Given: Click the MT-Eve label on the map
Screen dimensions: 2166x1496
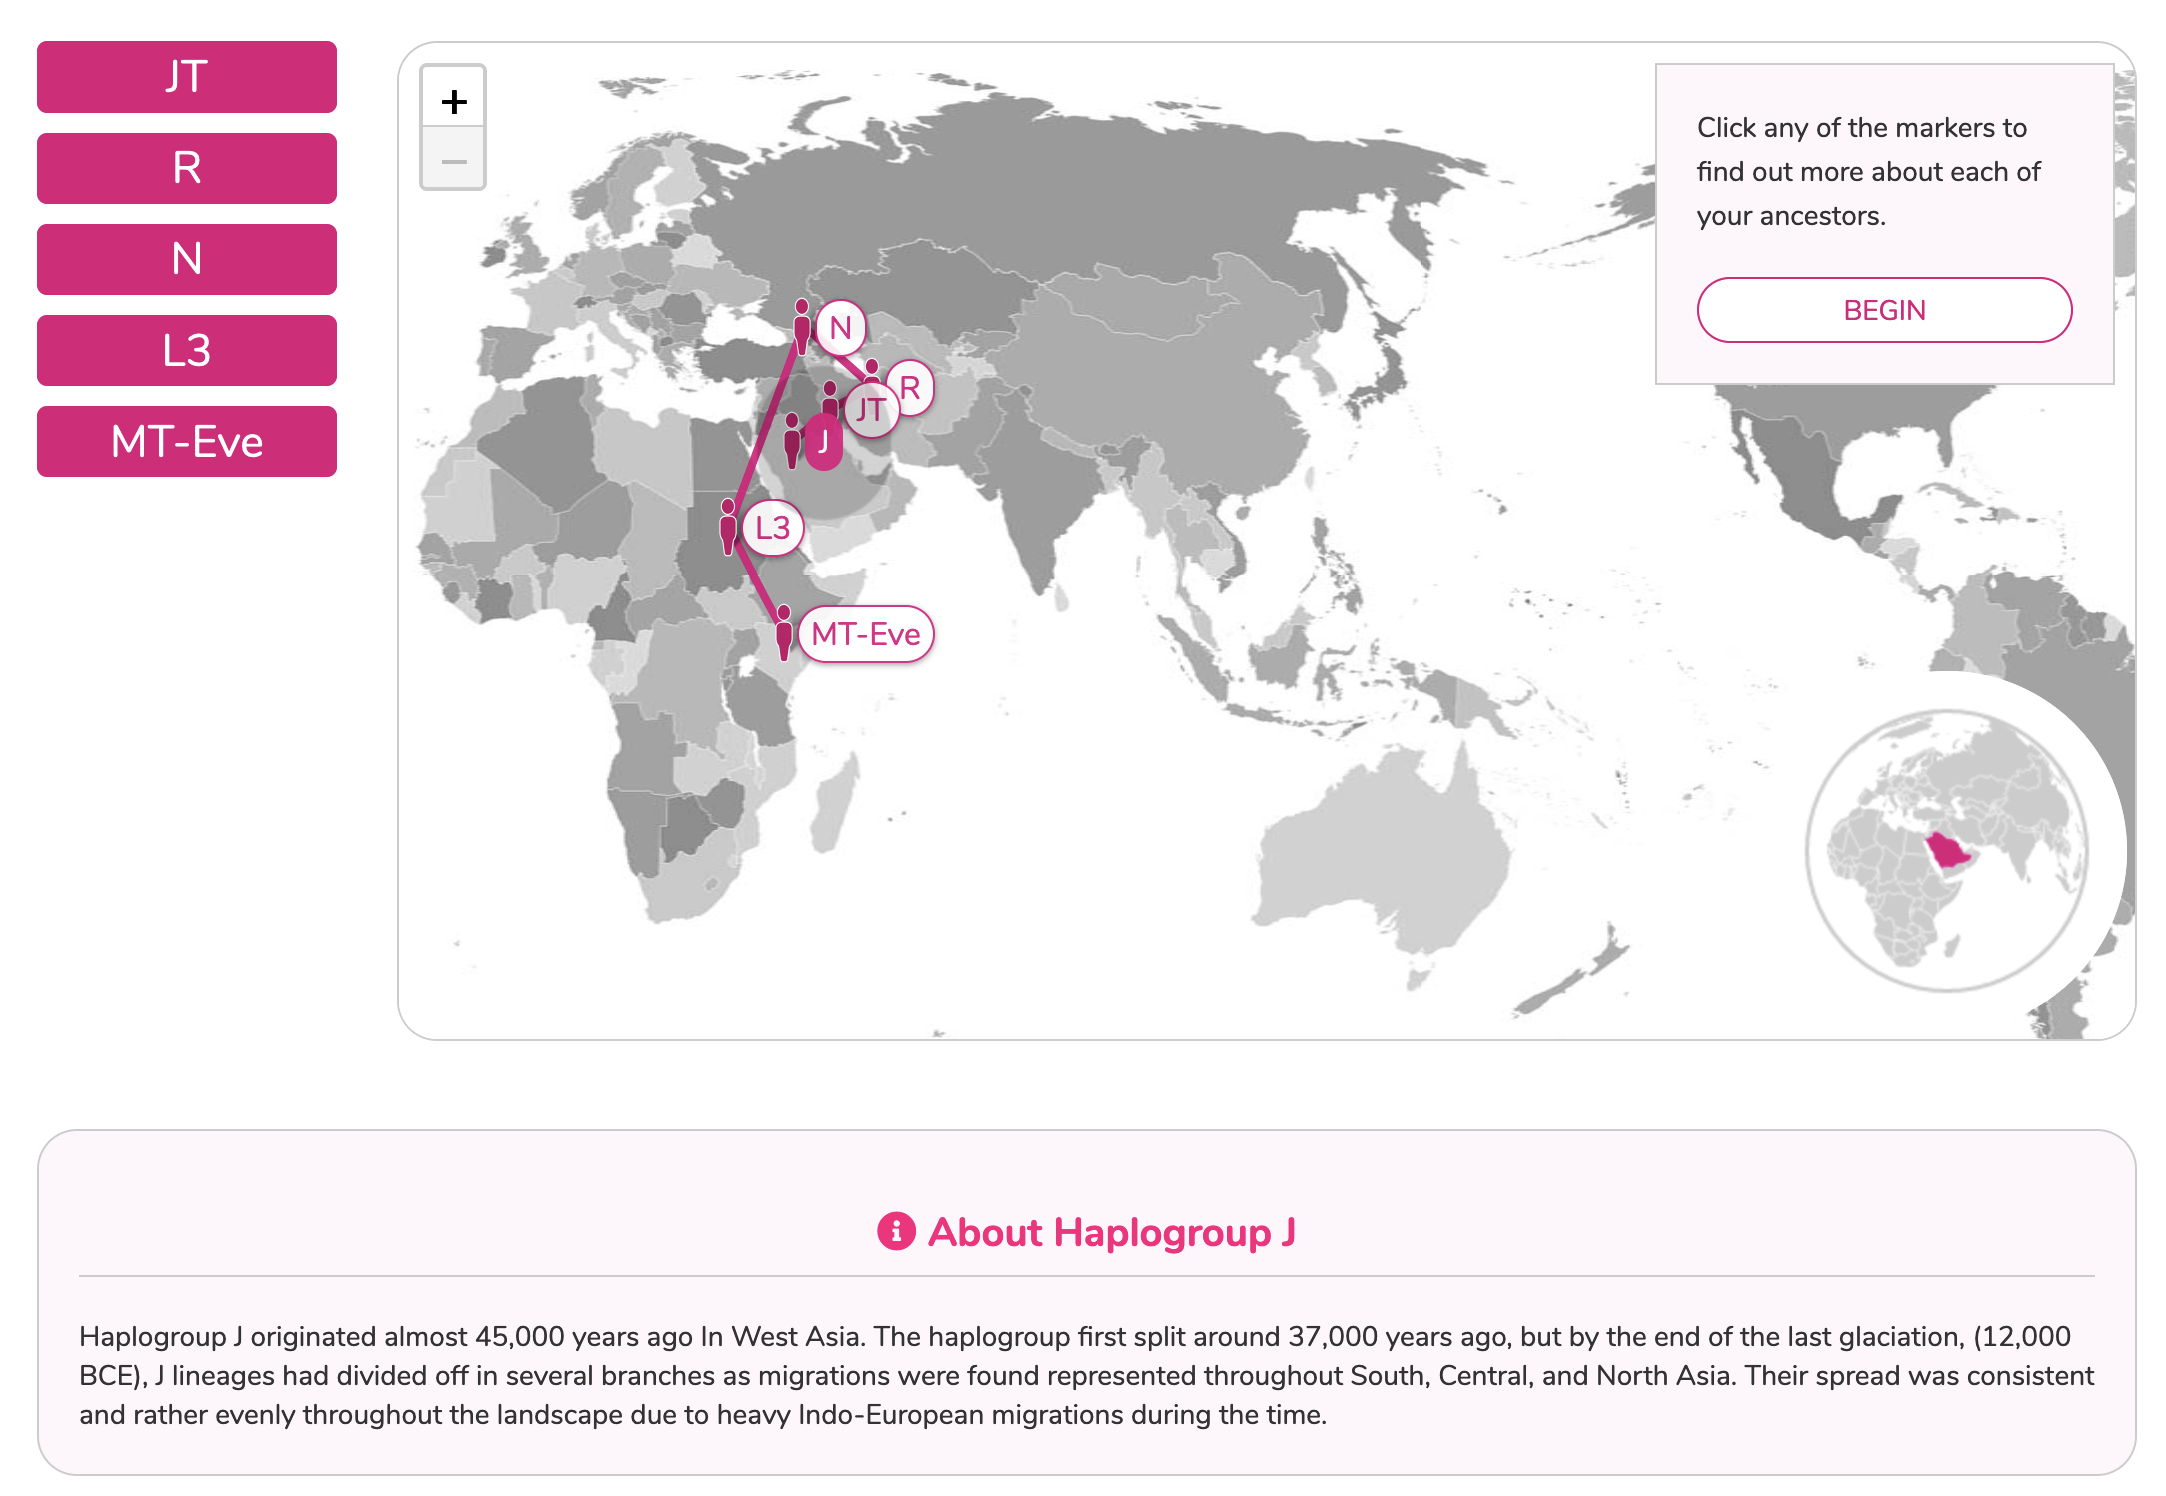Looking at the screenshot, I should coord(866,634).
